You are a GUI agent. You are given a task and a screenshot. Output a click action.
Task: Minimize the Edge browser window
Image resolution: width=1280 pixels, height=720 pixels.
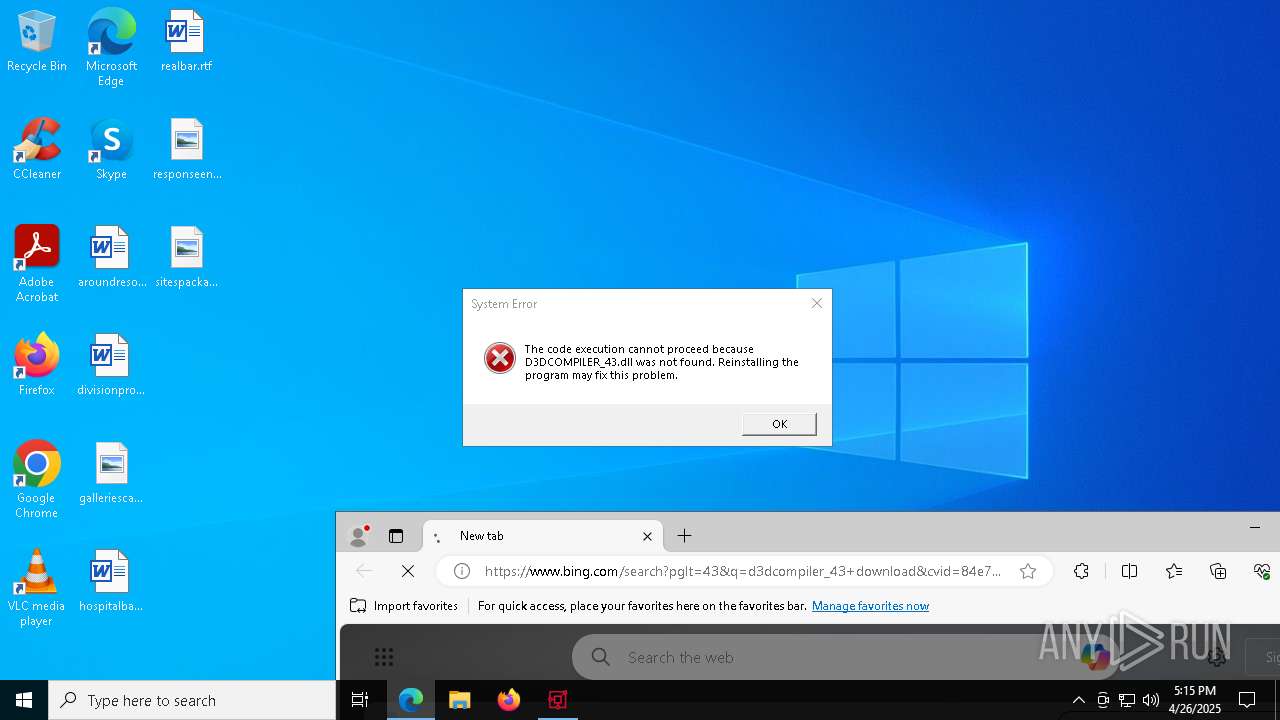pos(1255,527)
